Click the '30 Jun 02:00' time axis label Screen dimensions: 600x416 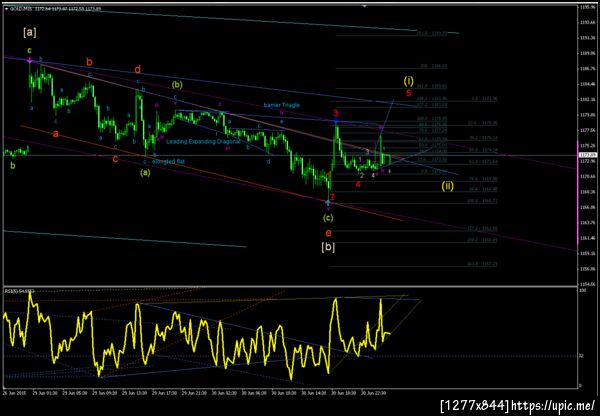click(225, 393)
